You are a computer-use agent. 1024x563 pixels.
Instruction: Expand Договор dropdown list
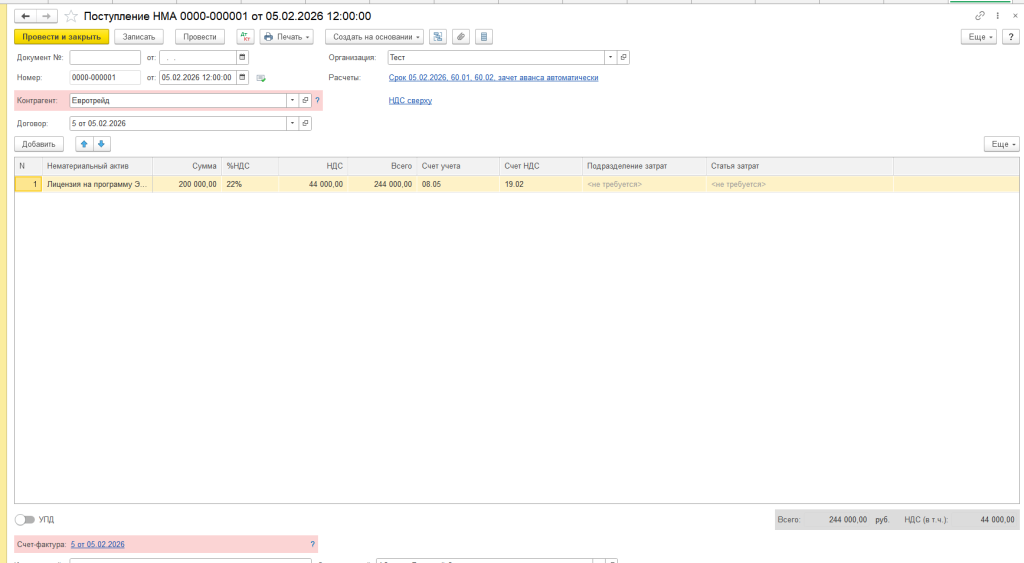click(x=292, y=123)
